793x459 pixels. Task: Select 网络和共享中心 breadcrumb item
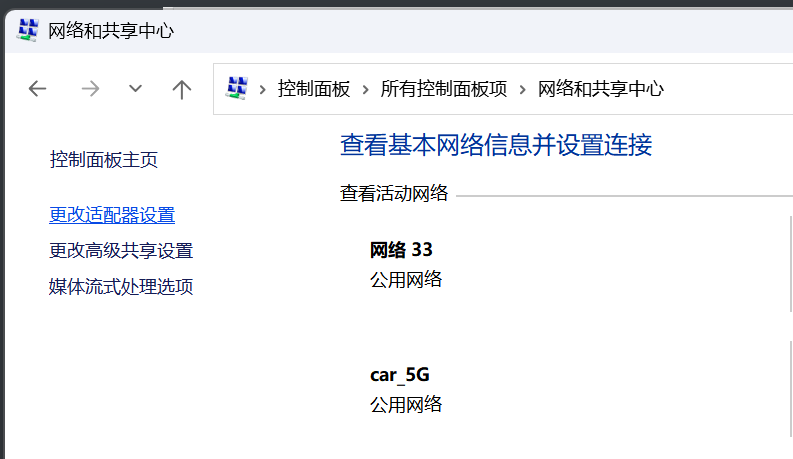pyautogui.click(x=600, y=89)
